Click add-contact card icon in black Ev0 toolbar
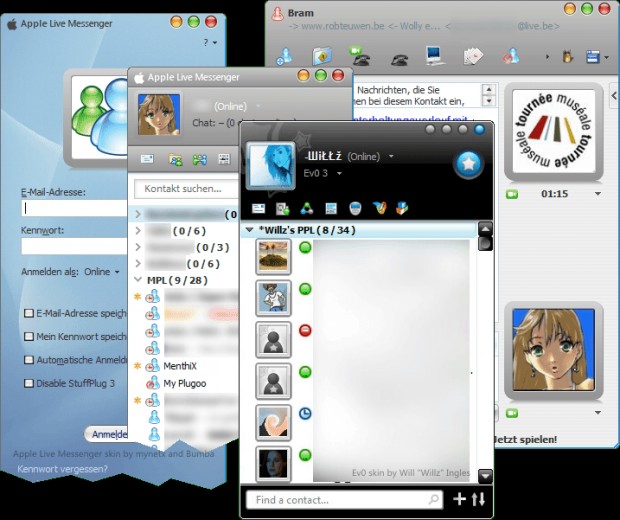 click(x=282, y=208)
